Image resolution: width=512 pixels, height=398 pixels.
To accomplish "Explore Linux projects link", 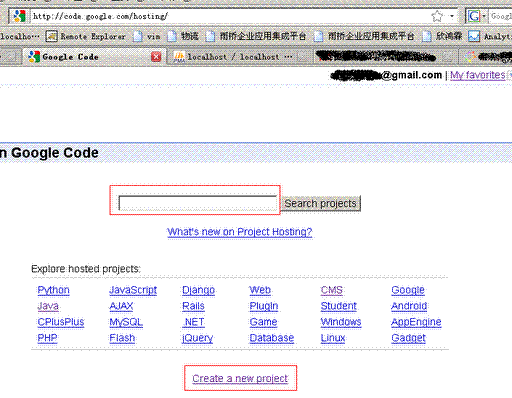I will (333, 338).
